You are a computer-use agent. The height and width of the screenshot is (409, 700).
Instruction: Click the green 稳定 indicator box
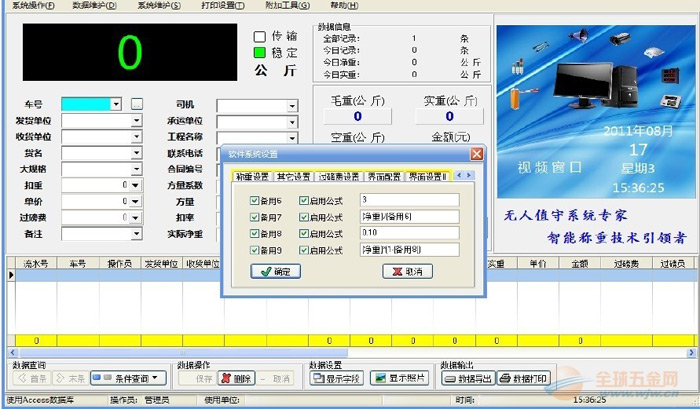pyautogui.click(x=260, y=52)
